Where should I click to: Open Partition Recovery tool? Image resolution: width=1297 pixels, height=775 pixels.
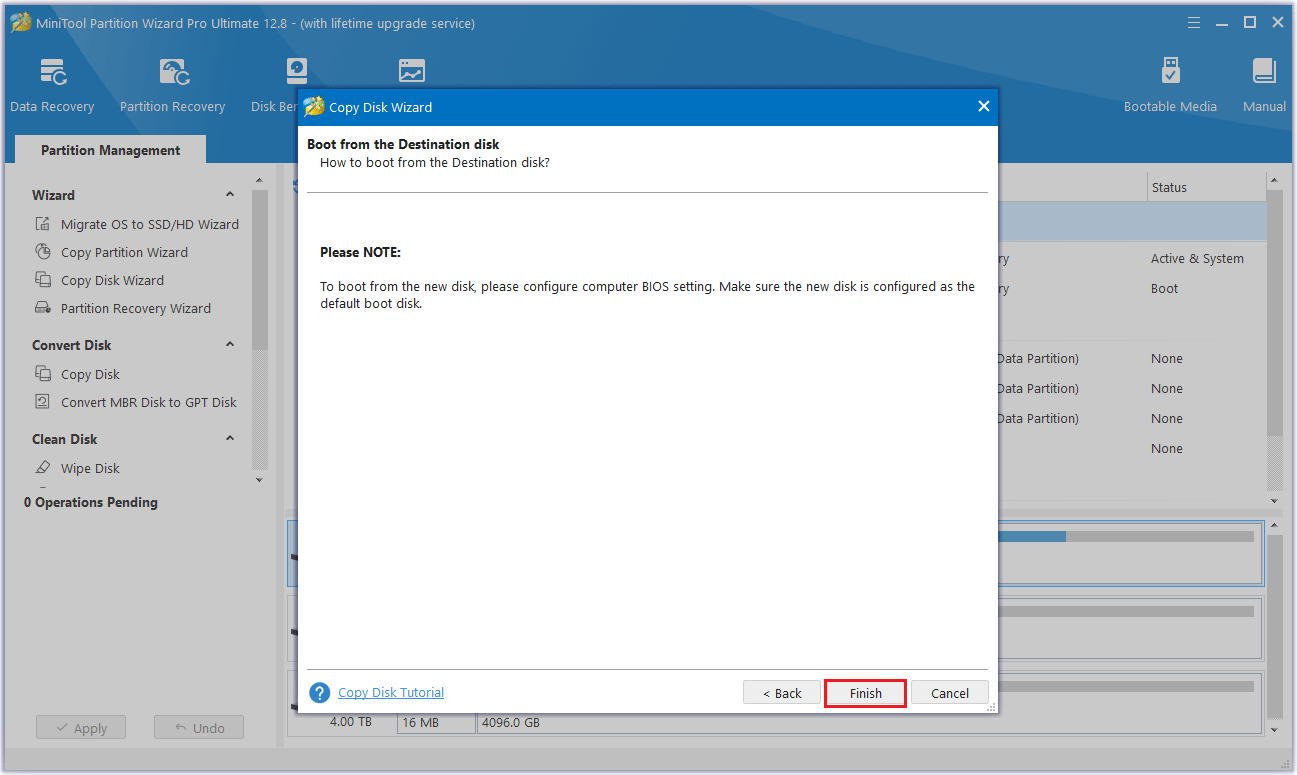(x=172, y=86)
